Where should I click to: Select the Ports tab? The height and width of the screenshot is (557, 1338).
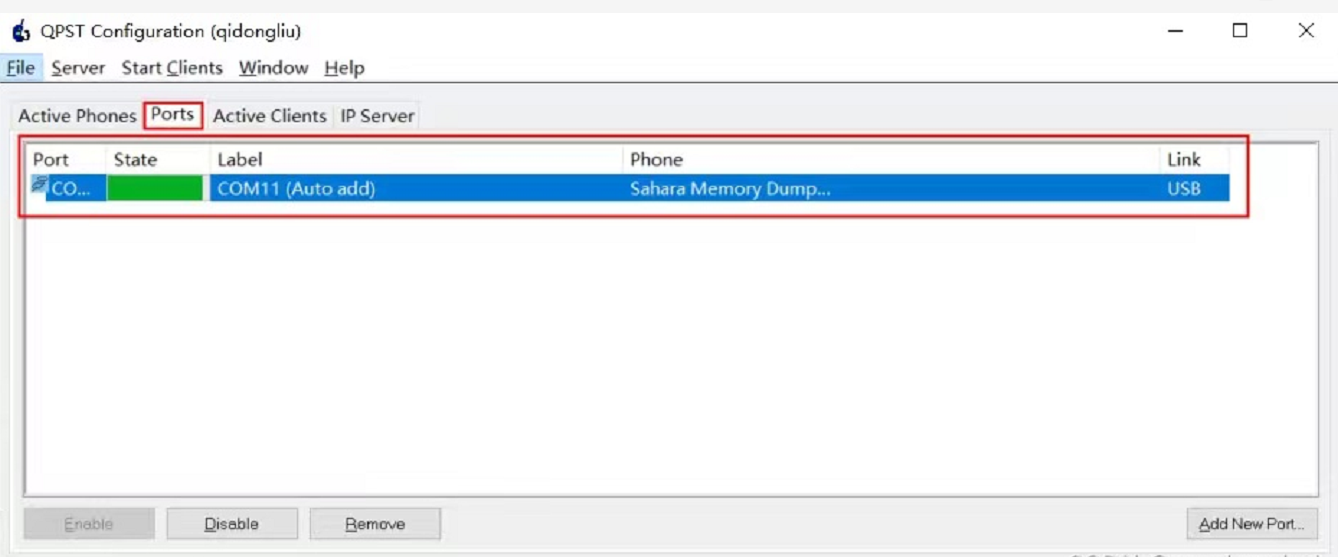tap(173, 115)
